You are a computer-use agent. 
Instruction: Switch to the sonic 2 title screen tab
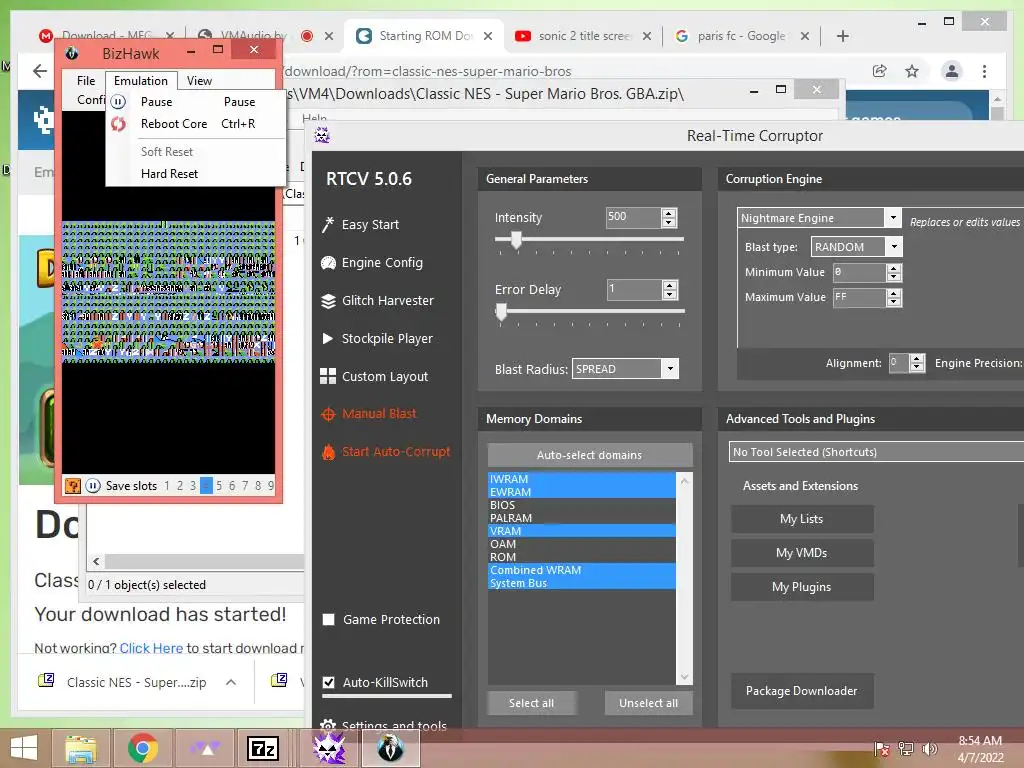(x=584, y=36)
